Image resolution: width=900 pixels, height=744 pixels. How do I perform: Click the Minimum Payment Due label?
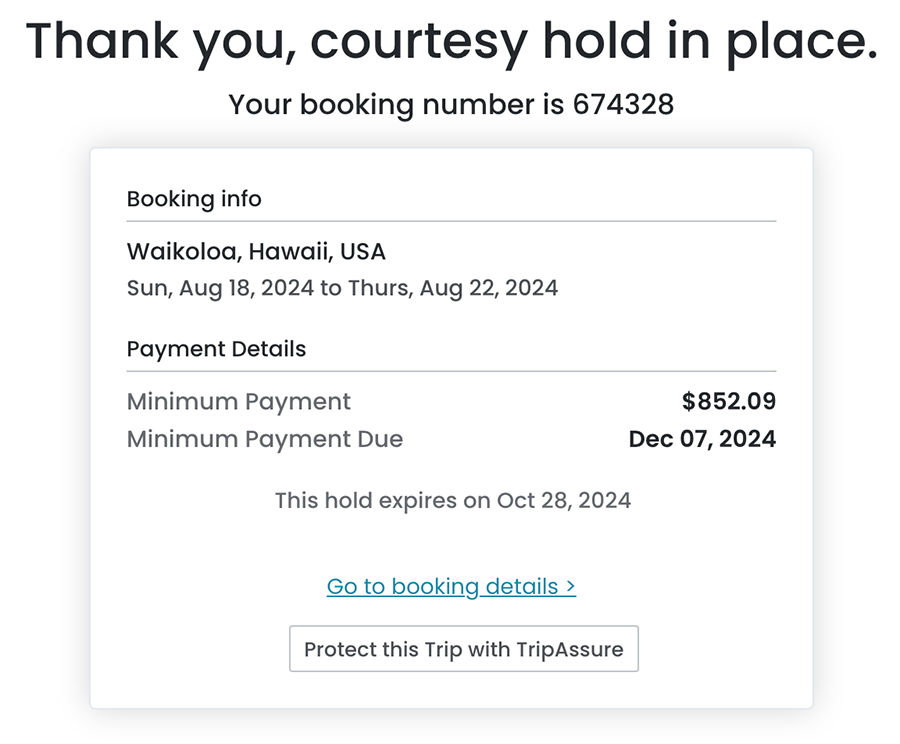pos(265,438)
